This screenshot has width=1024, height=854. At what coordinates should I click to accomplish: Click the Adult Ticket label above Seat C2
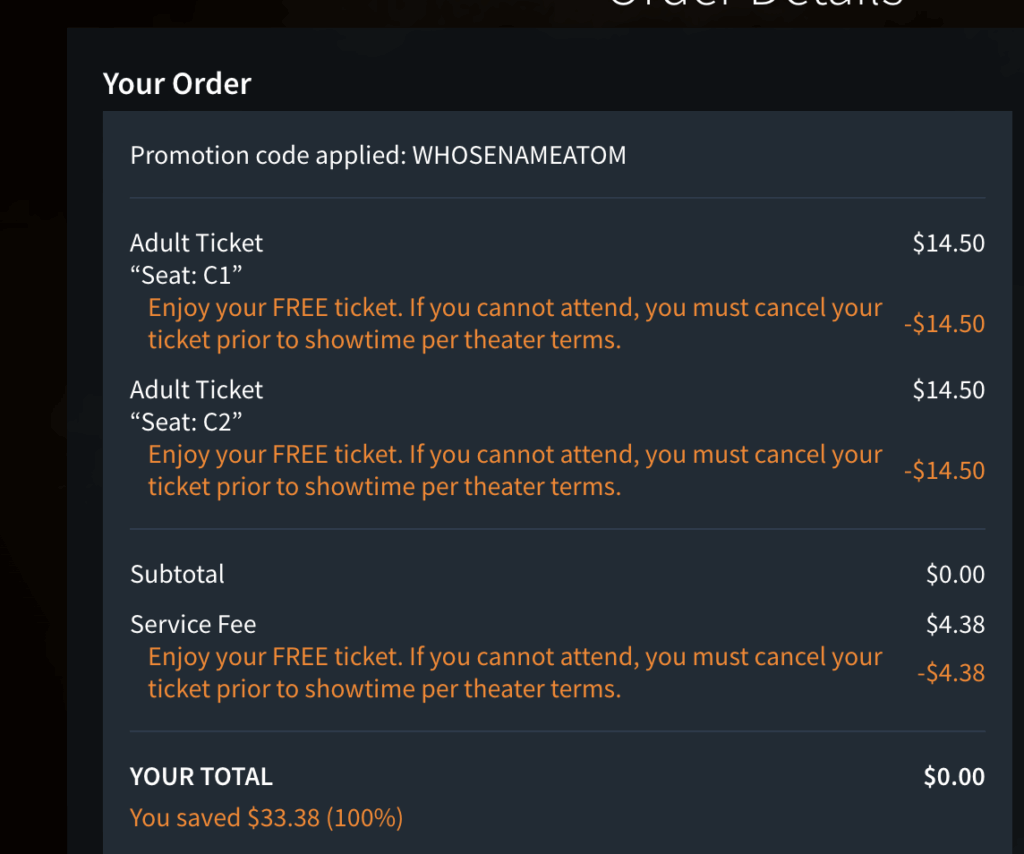(197, 390)
